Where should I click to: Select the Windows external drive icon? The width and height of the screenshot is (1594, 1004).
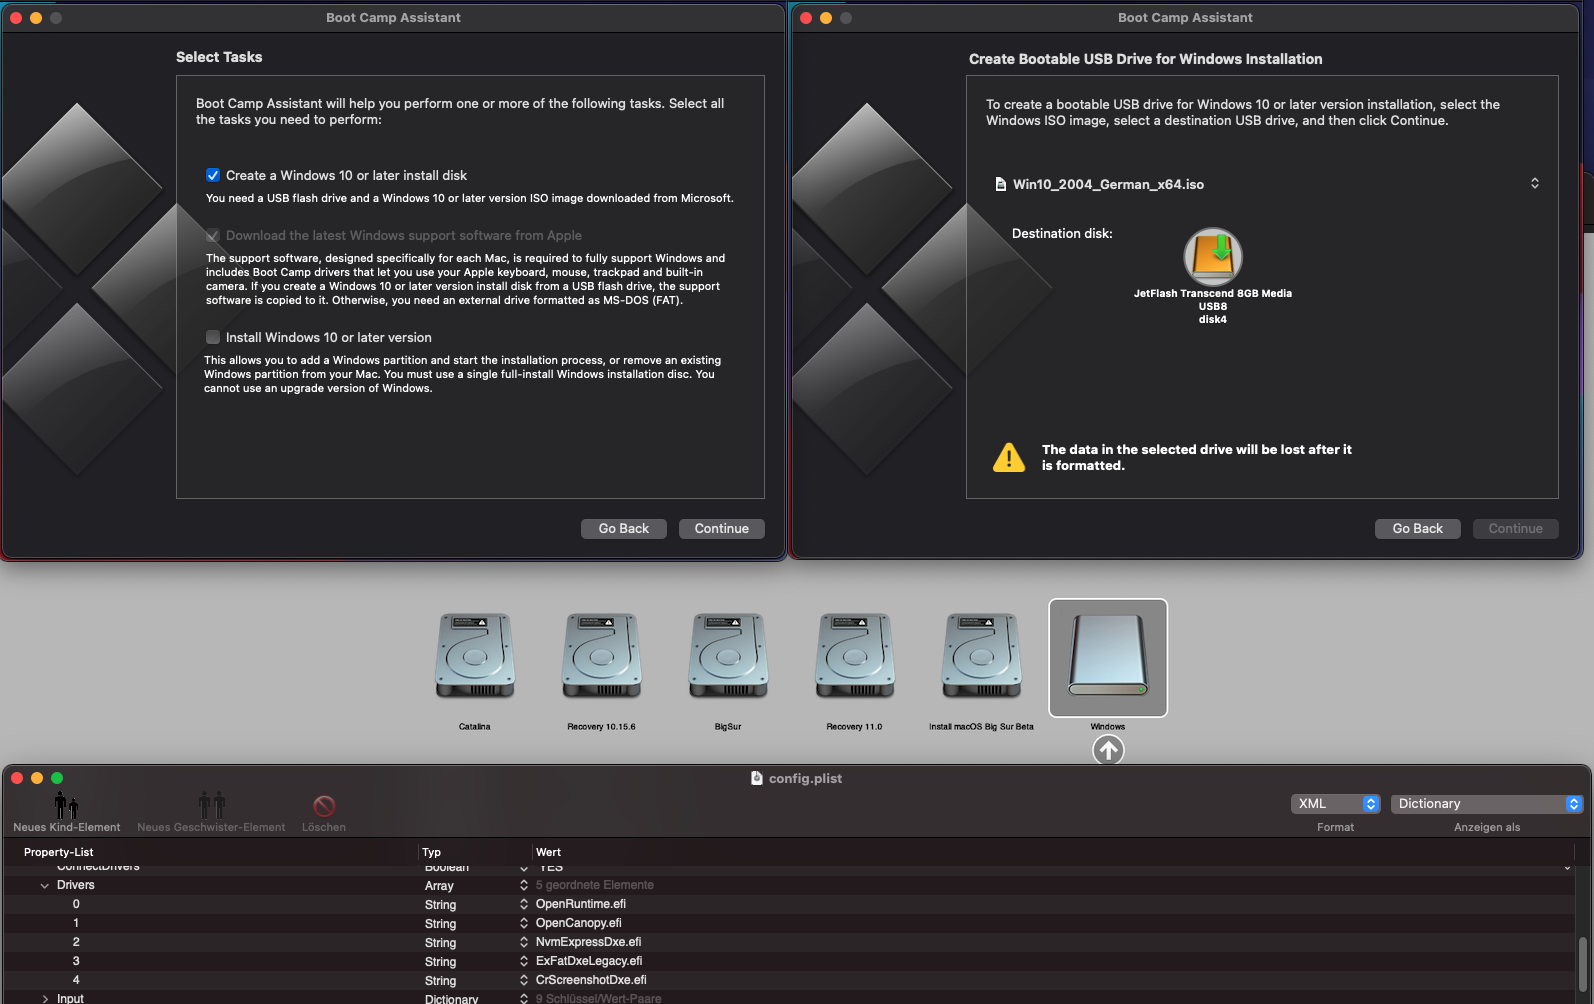[x=1108, y=656]
